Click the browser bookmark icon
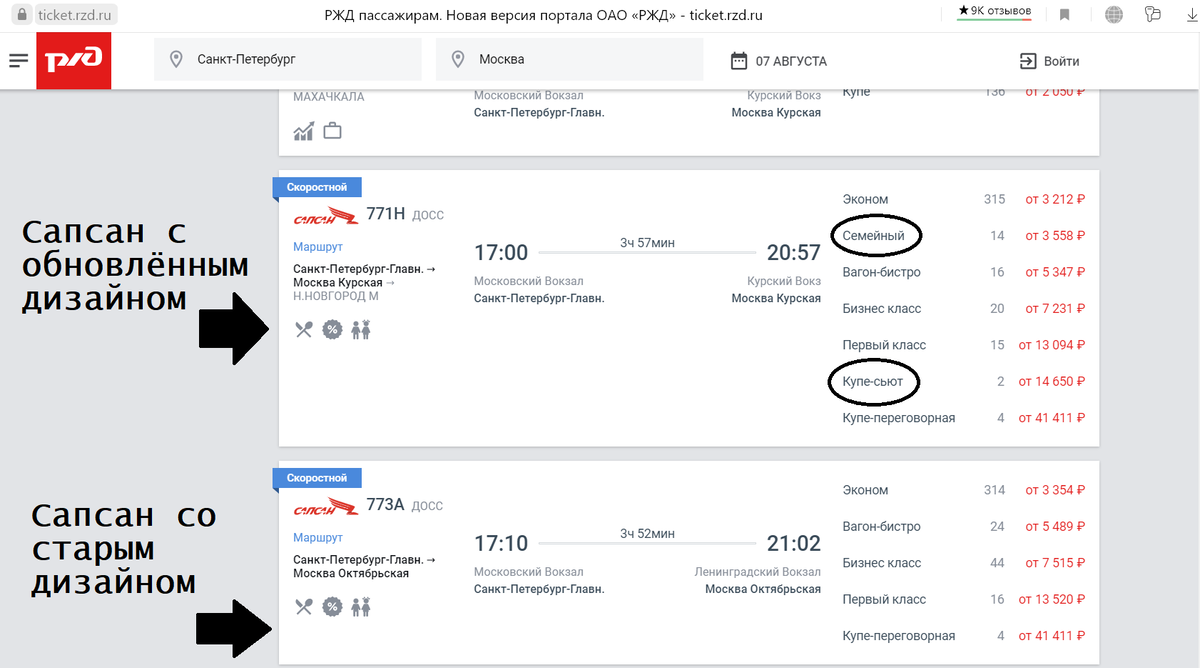The height and width of the screenshot is (668, 1200). pyautogui.click(x=1066, y=15)
